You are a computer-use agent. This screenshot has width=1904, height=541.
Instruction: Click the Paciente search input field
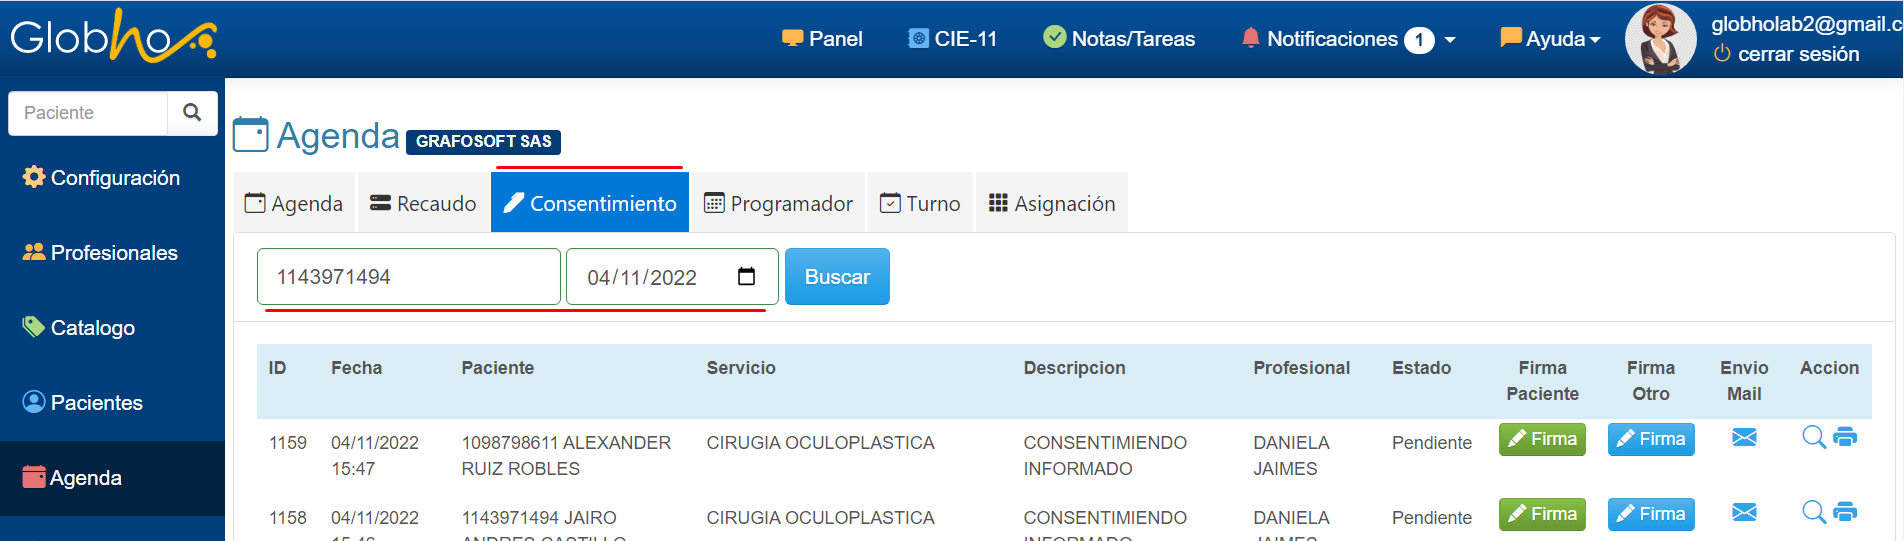[x=88, y=113]
